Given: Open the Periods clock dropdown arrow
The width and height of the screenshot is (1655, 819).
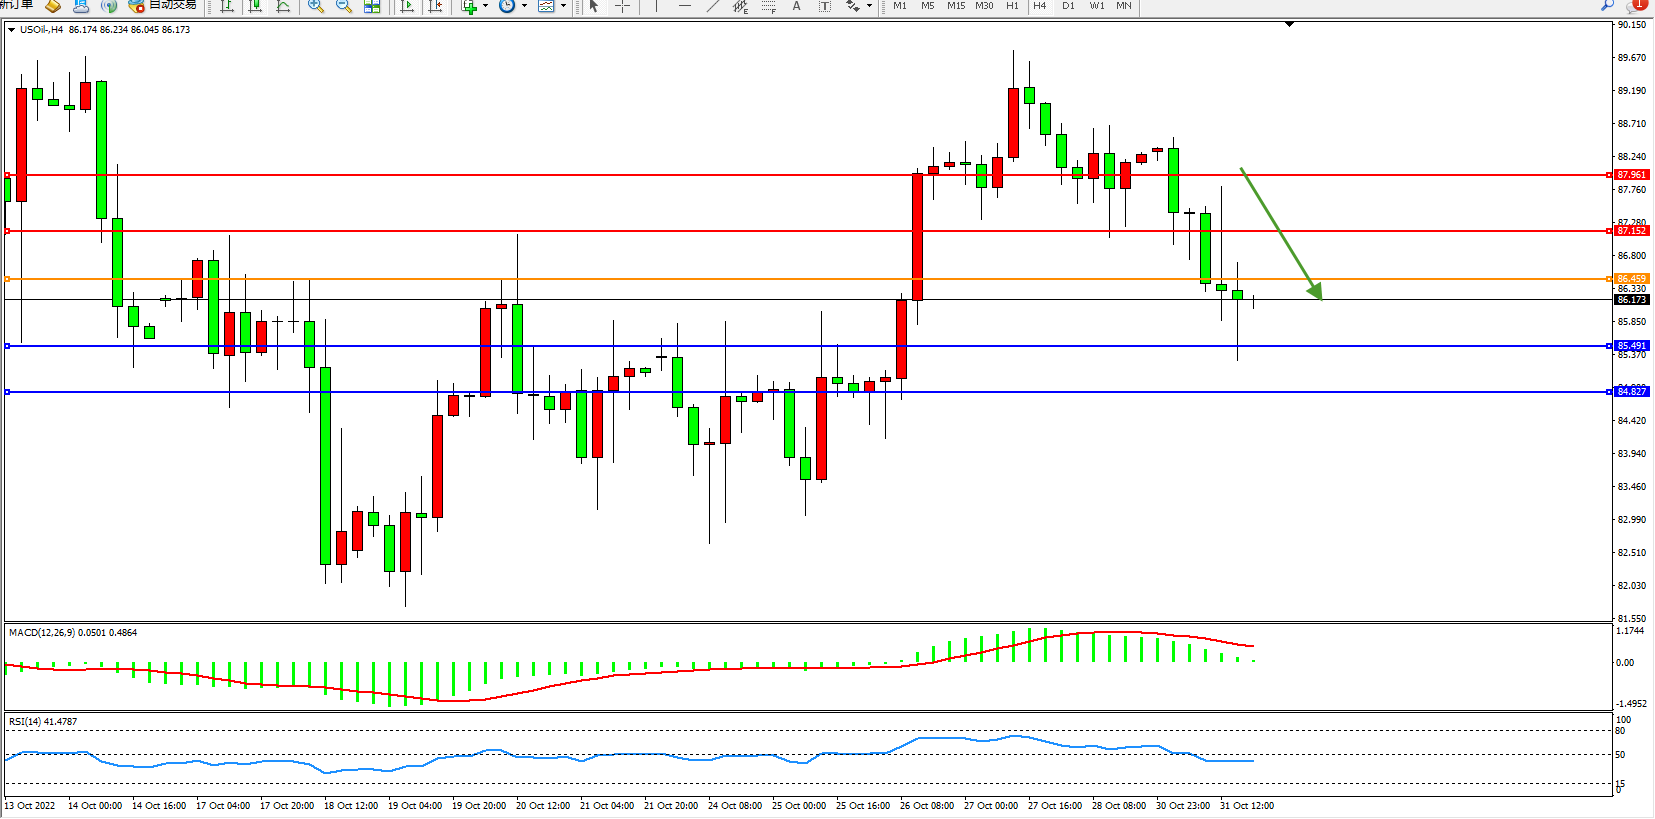Looking at the screenshot, I should [524, 6].
